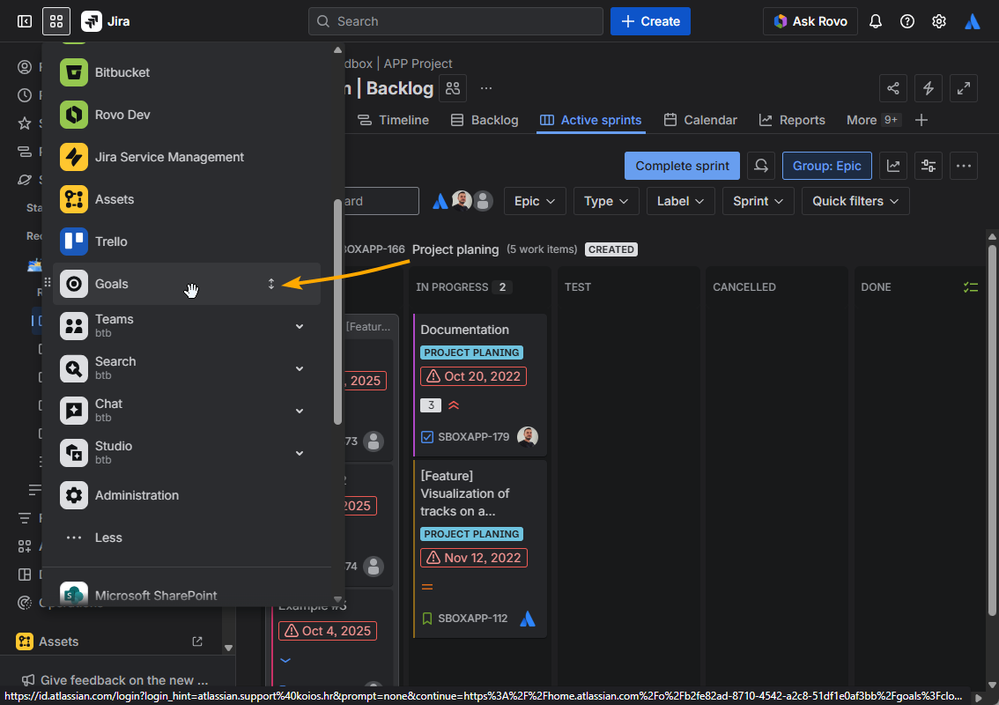This screenshot has height=705, width=999.
Task: Open board insights chart icon
Action: point(893,166)
